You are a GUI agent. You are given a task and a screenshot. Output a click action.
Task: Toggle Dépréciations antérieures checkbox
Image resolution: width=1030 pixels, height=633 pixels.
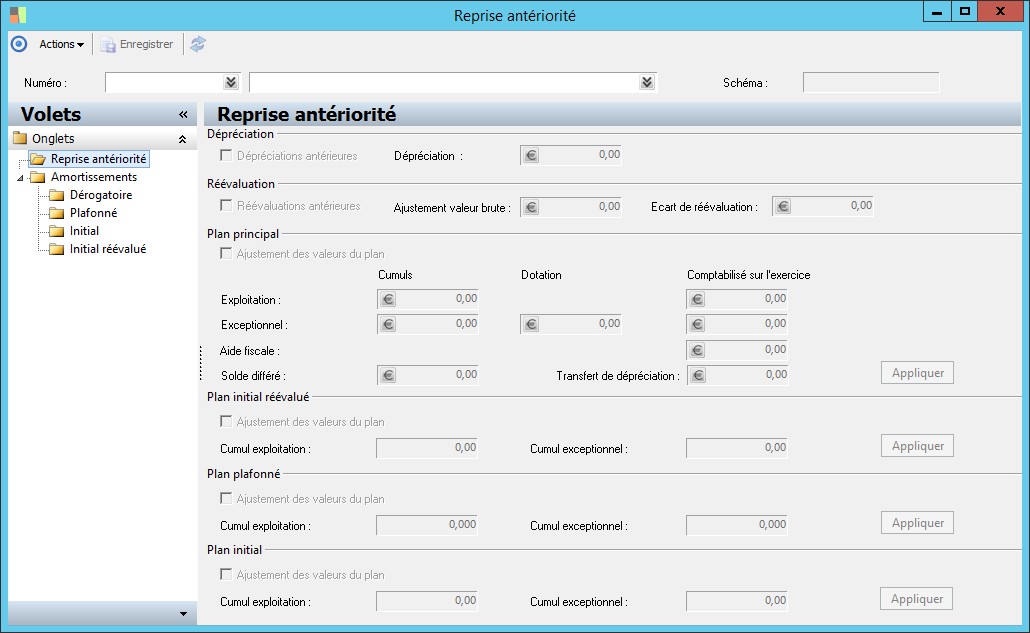click(x=226, y=156)
